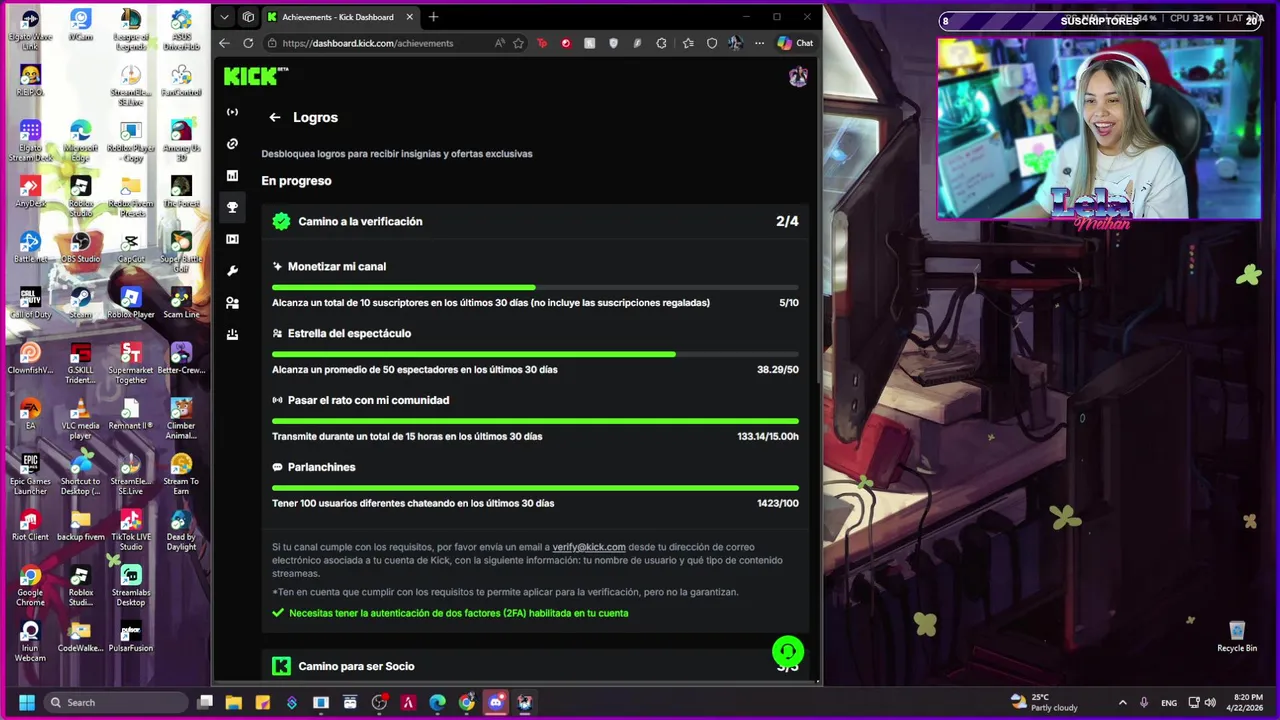Open the bottom download-tray sidebar icon

coord(232,335)
